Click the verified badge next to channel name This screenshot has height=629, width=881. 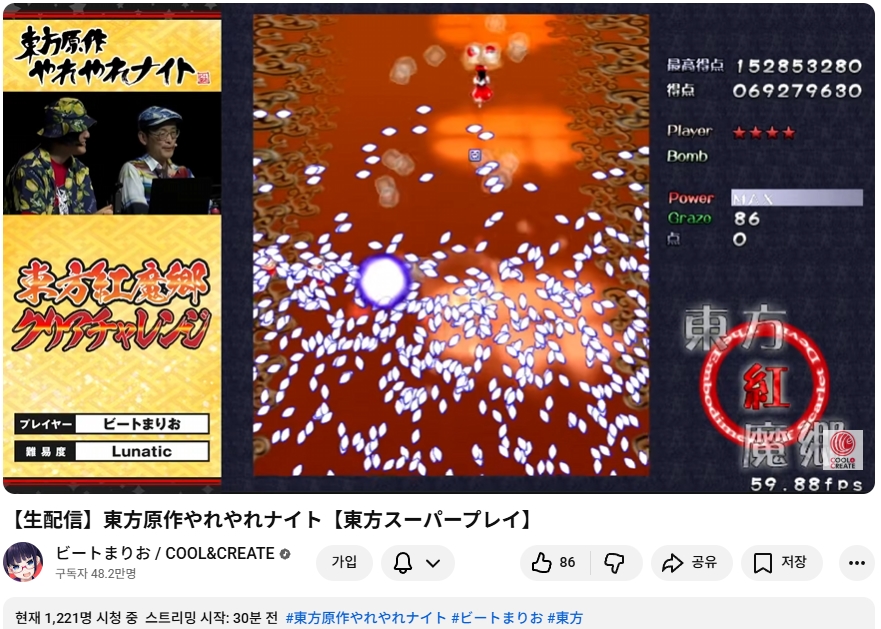pyautogui.click(x=285, y=554)
